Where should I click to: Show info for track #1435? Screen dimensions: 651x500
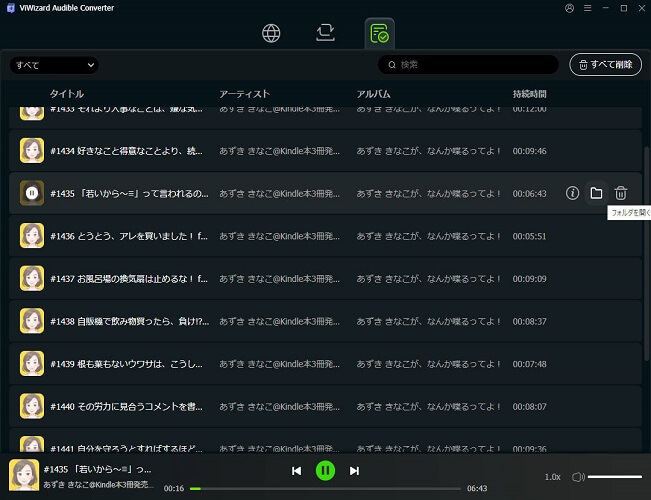coord(573,193)
